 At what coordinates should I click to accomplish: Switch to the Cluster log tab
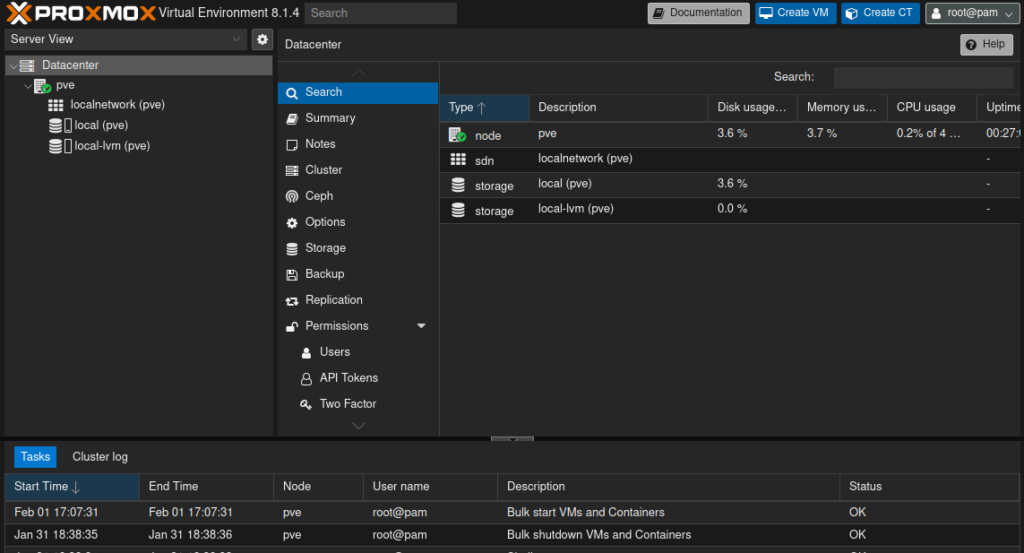(x=100, y=457)
